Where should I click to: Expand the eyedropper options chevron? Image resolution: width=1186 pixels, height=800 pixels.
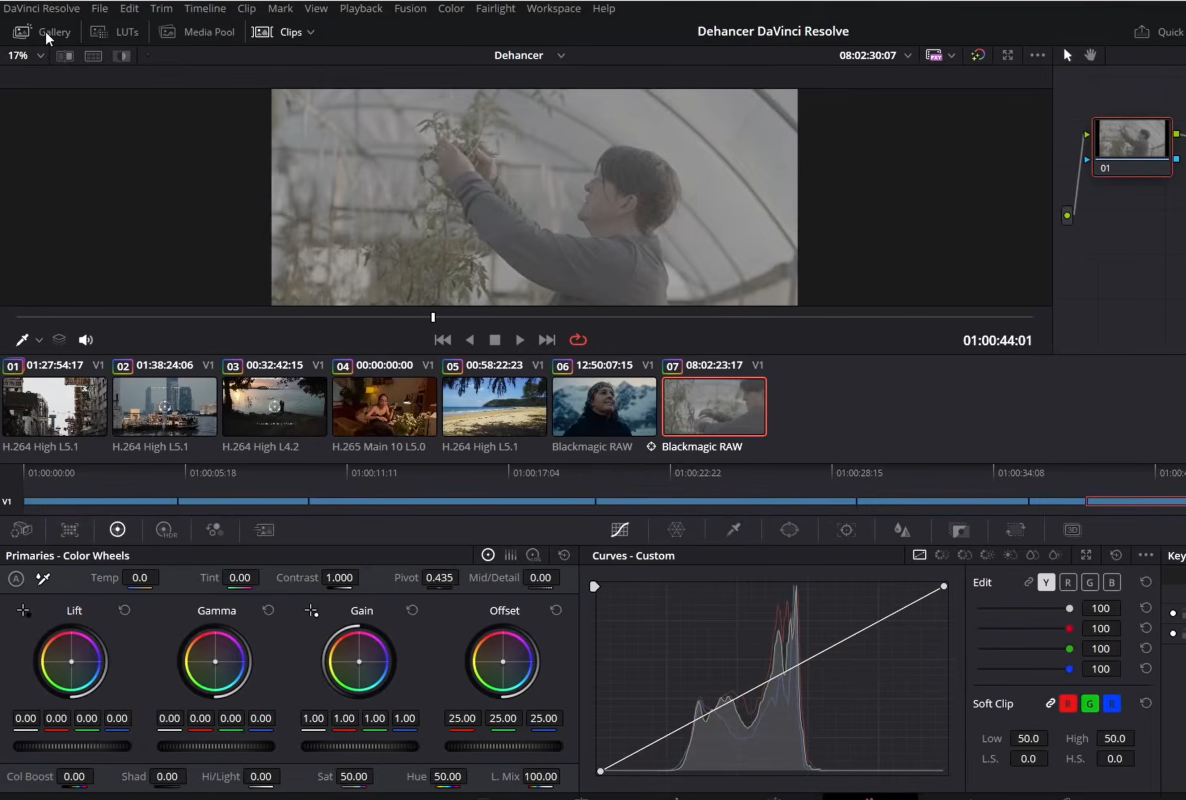coord(39,340)
